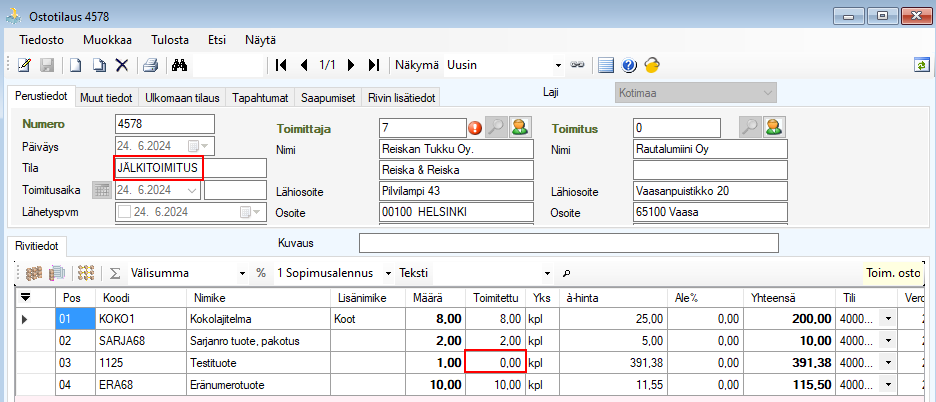This screenshot has width=936, height=402.
Task: Switch to the Ulkomaan tilaus tab
Action: click(183, 97)
